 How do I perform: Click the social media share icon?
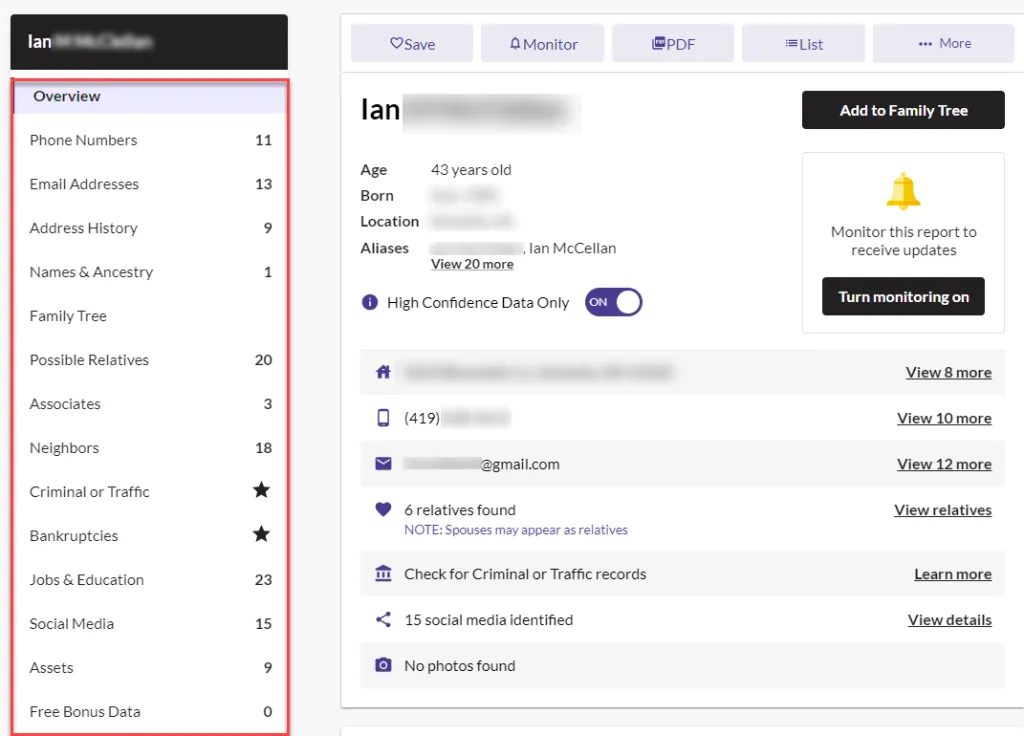pyautogui.click(x=382, y=619)
